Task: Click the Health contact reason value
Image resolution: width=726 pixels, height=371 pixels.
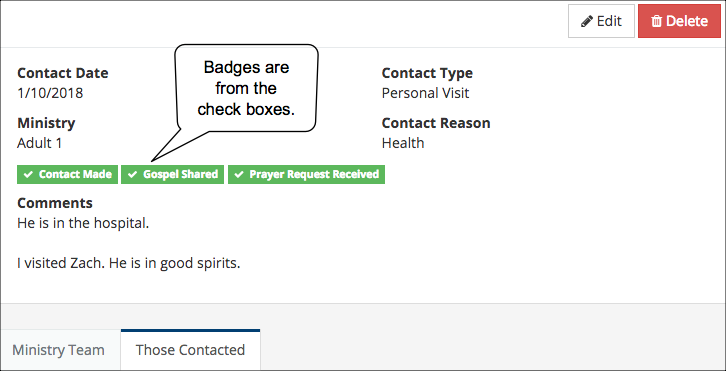Action: (403, 143)
